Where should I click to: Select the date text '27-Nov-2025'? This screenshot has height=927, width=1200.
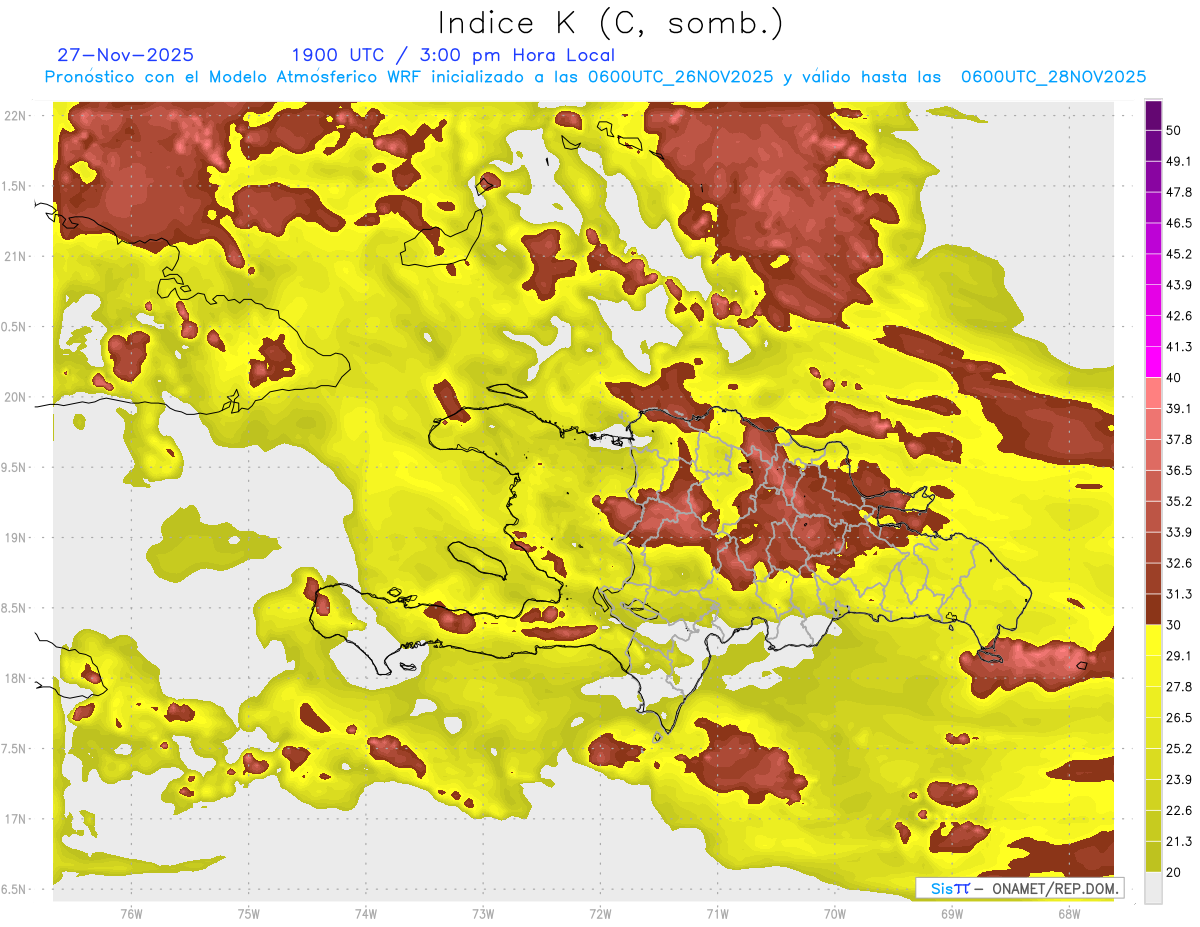126,55
